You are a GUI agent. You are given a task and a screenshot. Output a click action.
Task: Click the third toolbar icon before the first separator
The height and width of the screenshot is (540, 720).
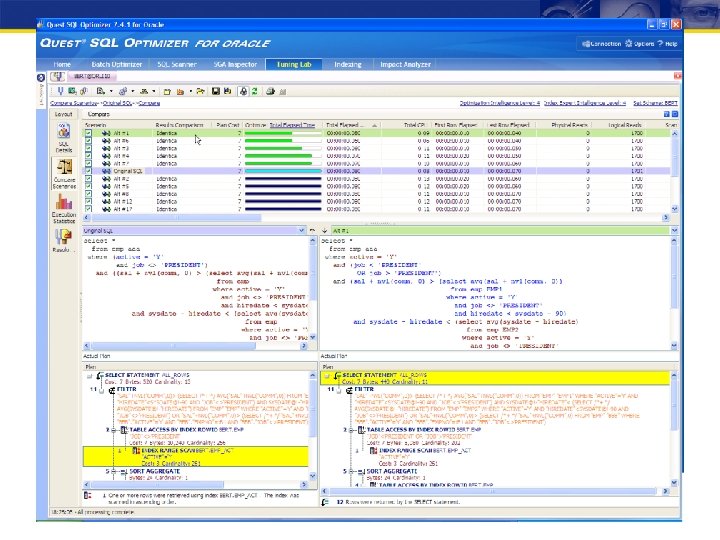(x=84, y=91)
